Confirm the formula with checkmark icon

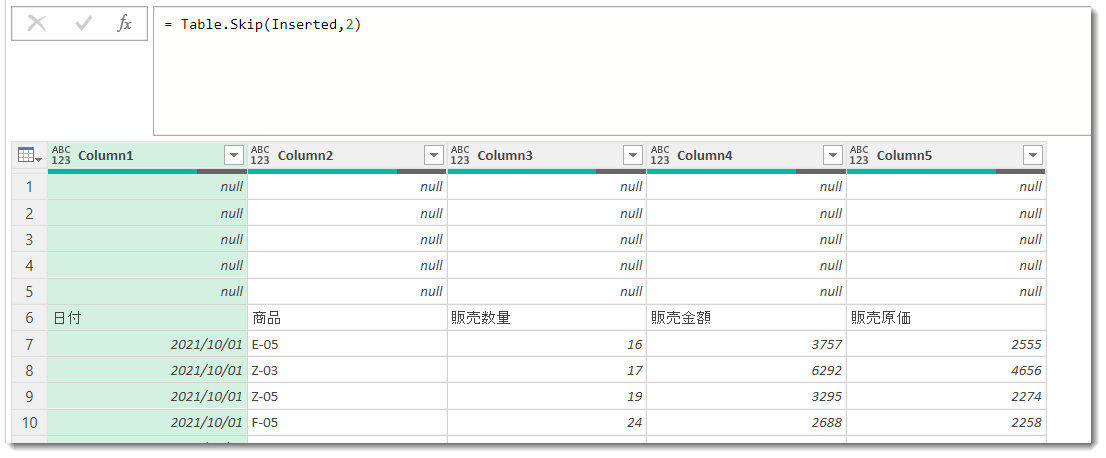tap(83, 24)
